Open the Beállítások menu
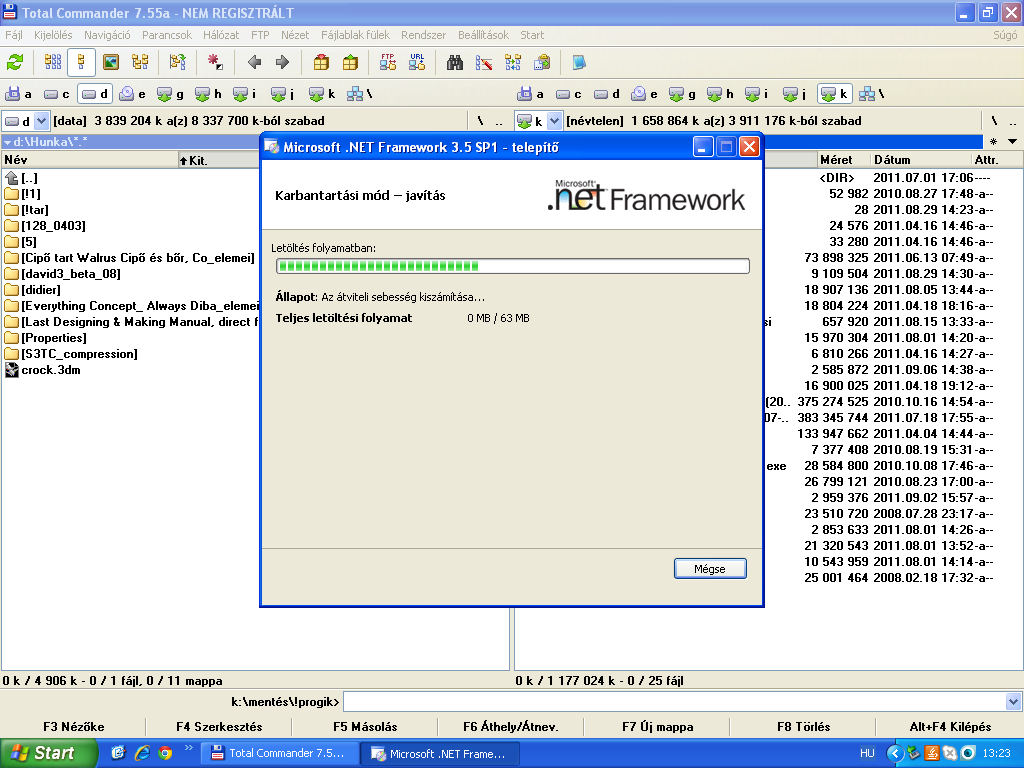This screenshot has height=768, width=1024. (483, 35)
